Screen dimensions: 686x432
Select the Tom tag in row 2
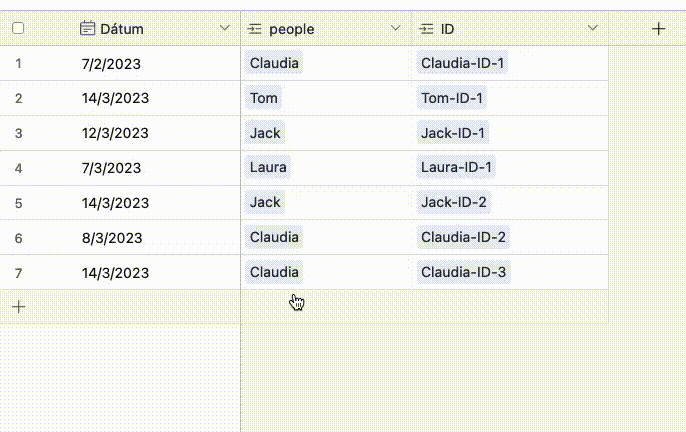click(x=263, y=98)
